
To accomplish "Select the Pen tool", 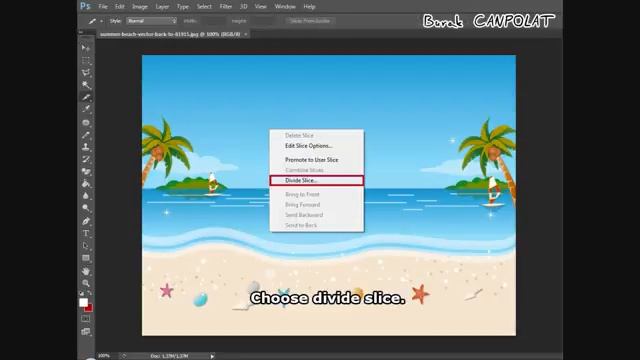I will click(x=86, y=221).
